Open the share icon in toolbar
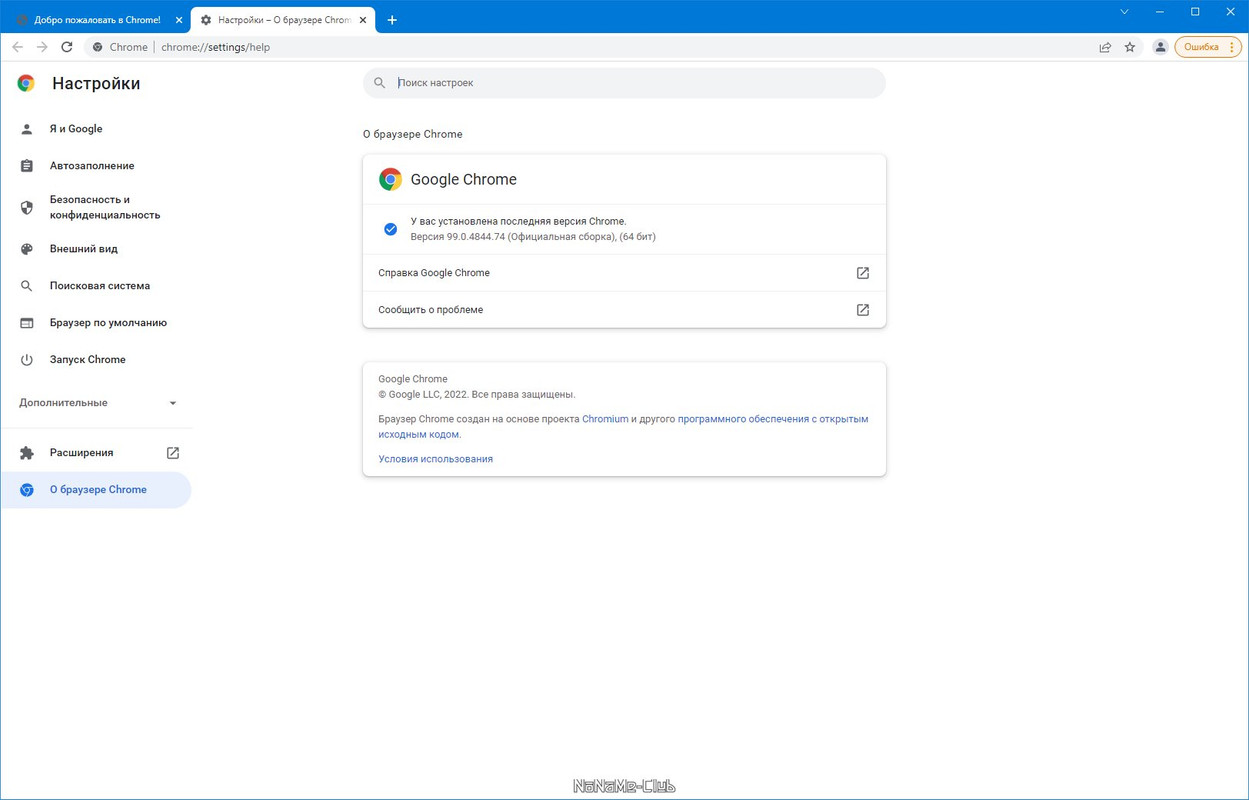 pos(1104,46)
